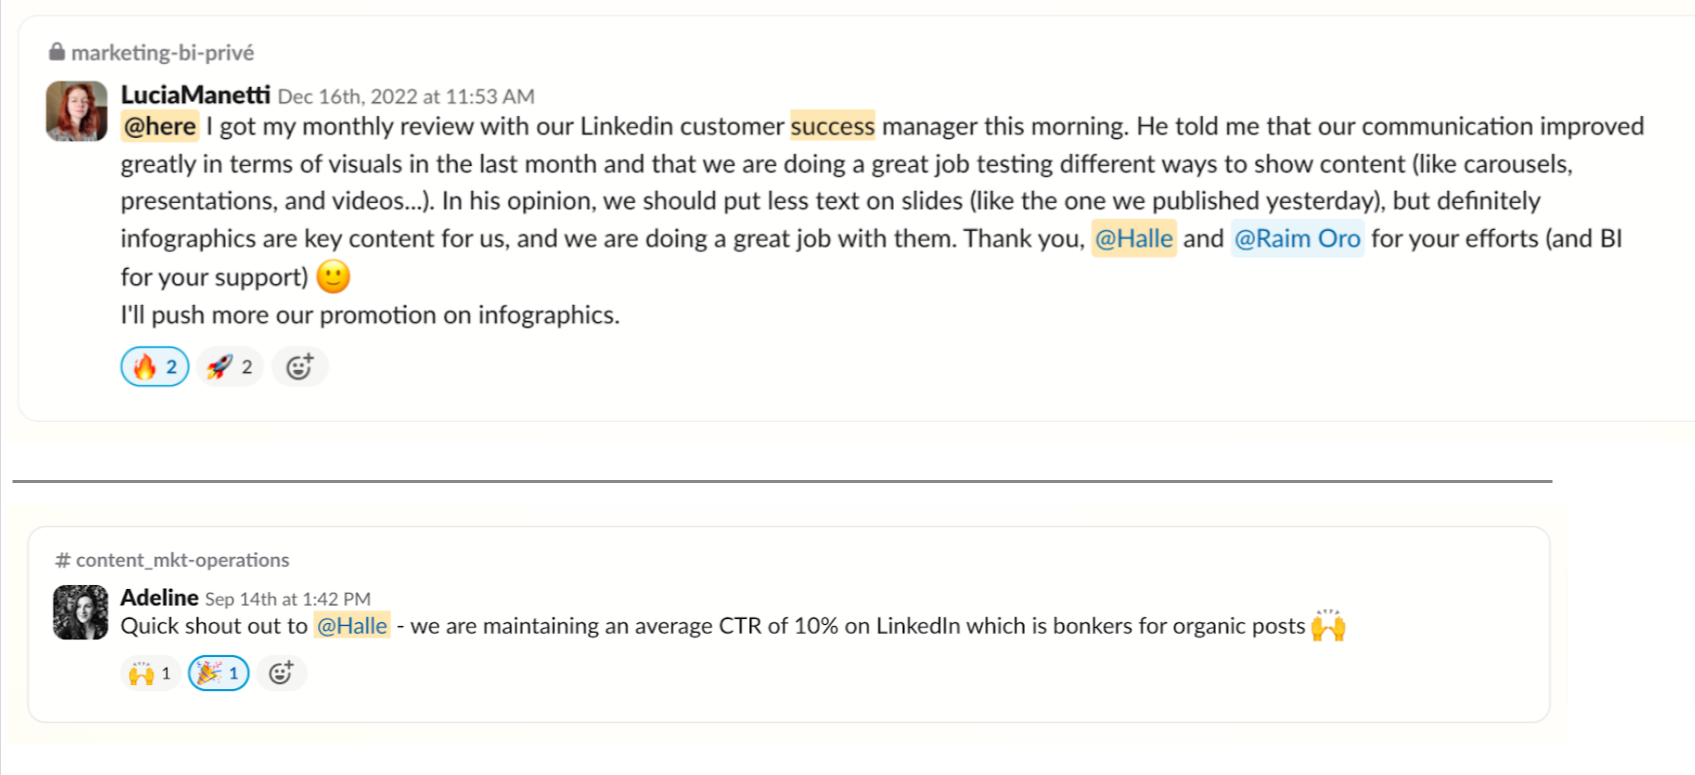Open the Dec 16th, 2022 message timestamp
The width and height of the screenshot is (1695, 775).
click(x=406, y=97)
